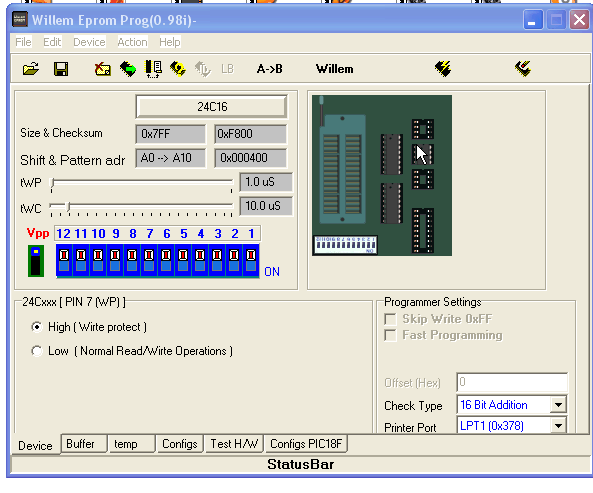Open the File menu
This screenshot has width=593, height=493.
[23, 42]
